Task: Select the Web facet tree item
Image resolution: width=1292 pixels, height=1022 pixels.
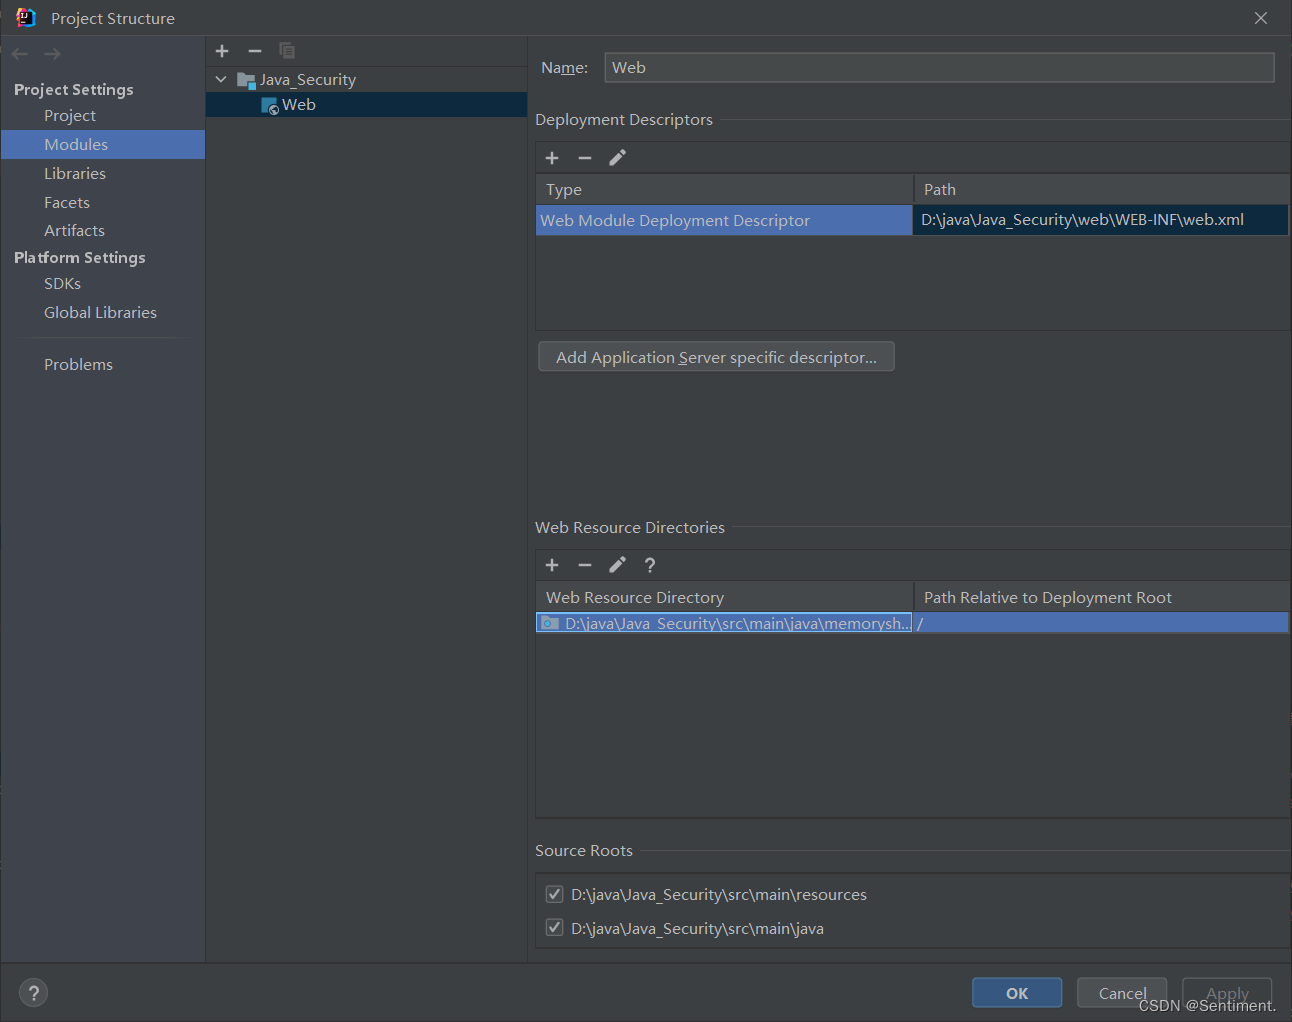Action: tap(366, 105)
